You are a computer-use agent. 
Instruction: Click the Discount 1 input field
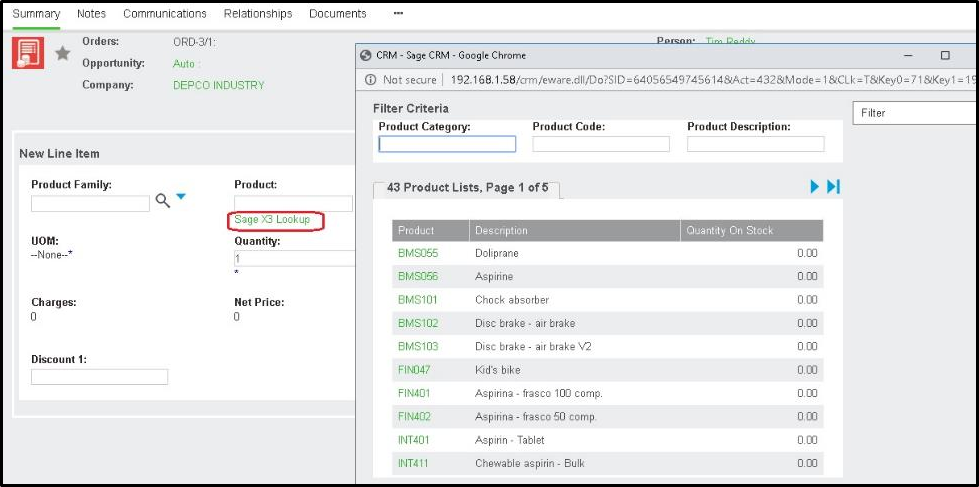99,377
